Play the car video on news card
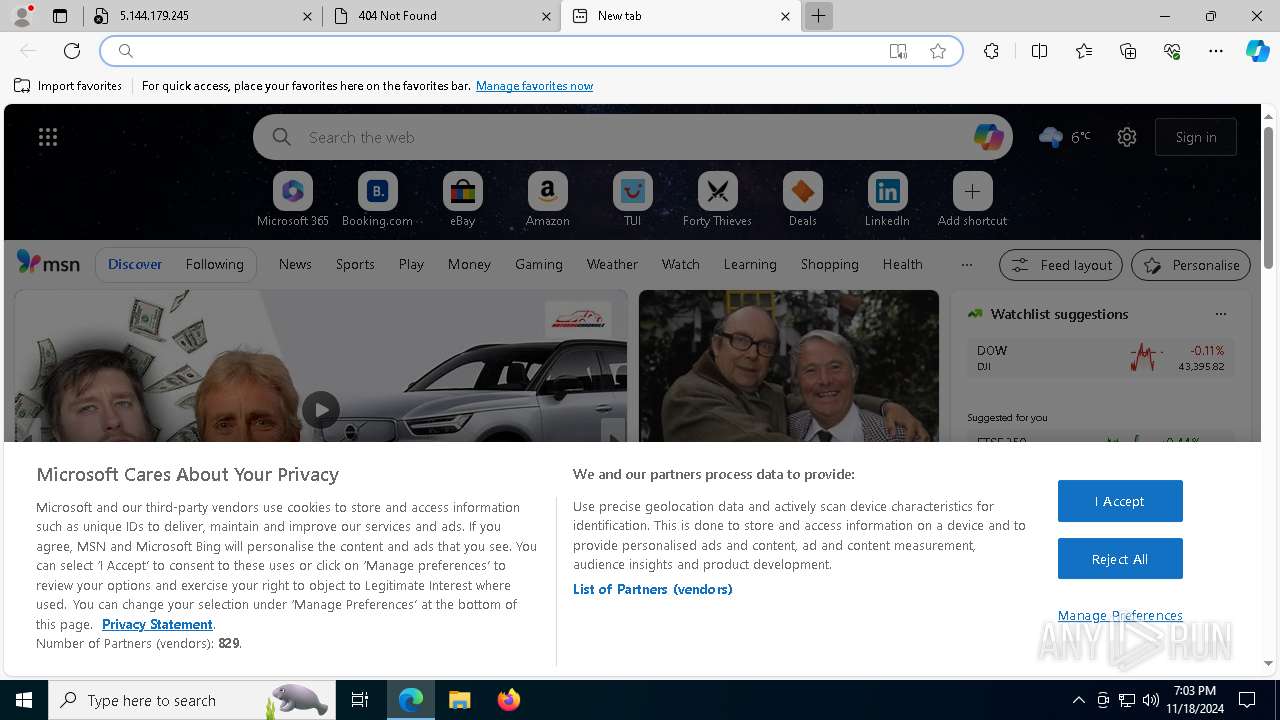 tap(321, 410)
